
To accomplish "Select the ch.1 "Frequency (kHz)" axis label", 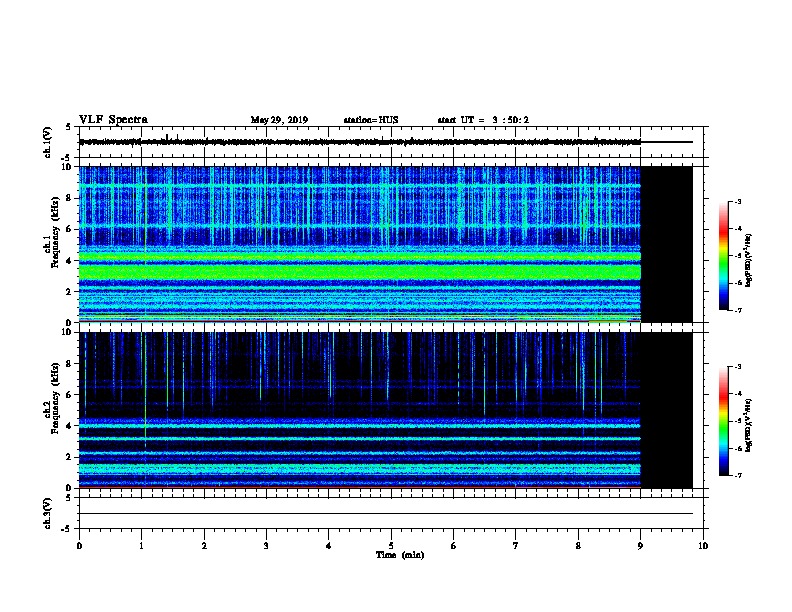I will click(55, 232).
